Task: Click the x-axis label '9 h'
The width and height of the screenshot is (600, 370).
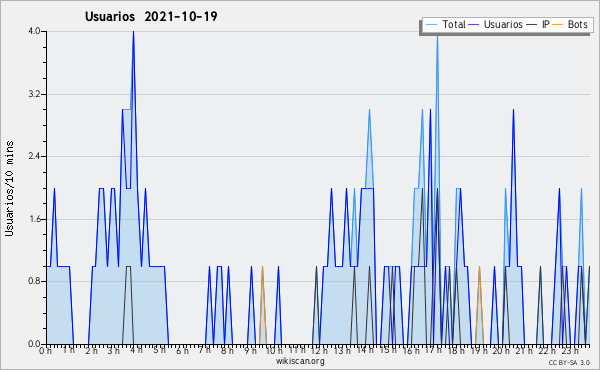Action: point(251,351)
